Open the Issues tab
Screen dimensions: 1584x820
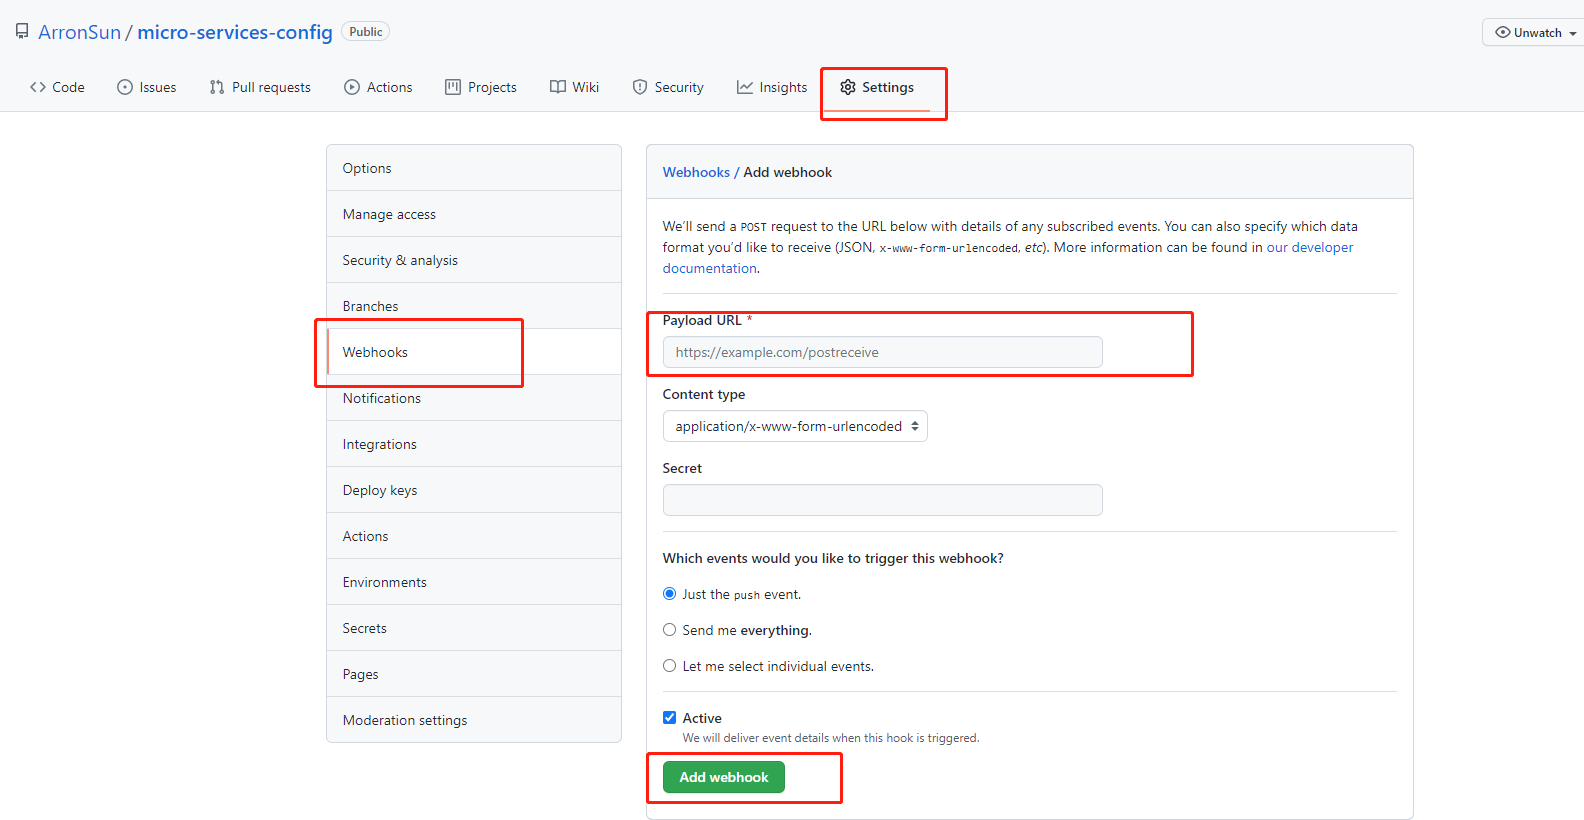coord(147,87)
